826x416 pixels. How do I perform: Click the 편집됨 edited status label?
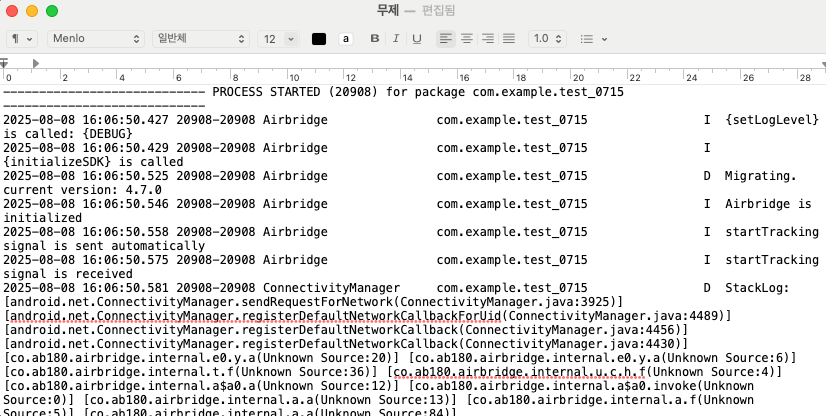click(439, 11)
